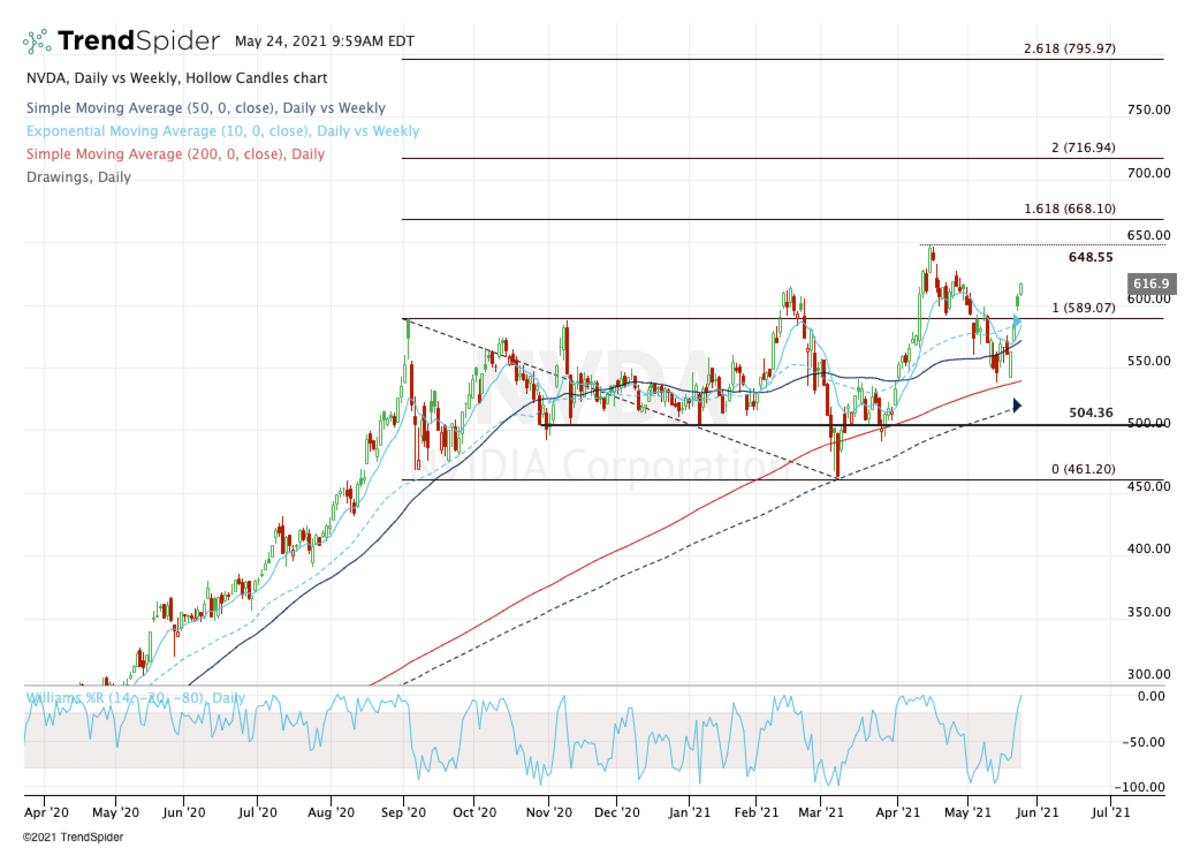1200x848 pixels.
Task: Click the 648.55 resistance price label
Action: click(1091, 257)
